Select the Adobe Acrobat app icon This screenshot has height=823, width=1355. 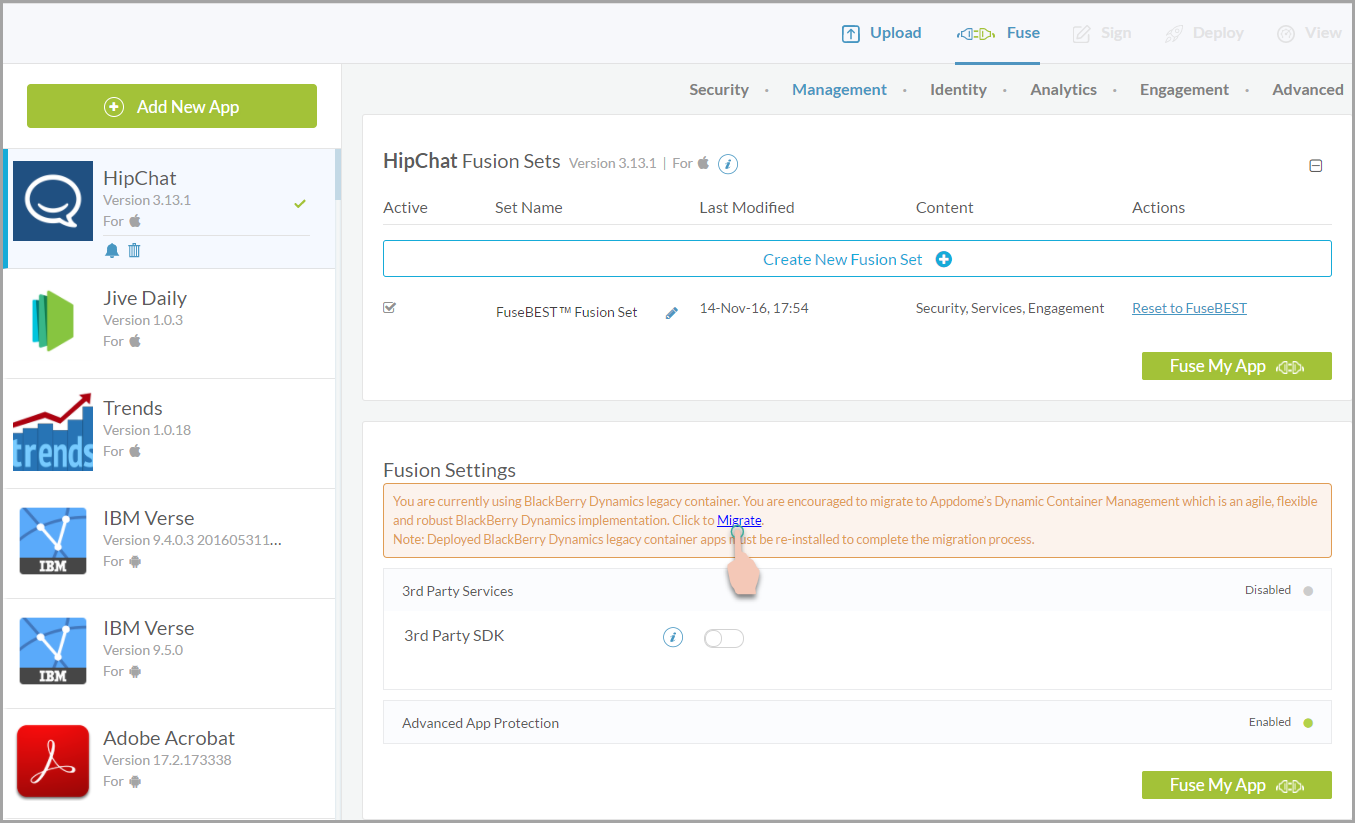pos(53,761)
